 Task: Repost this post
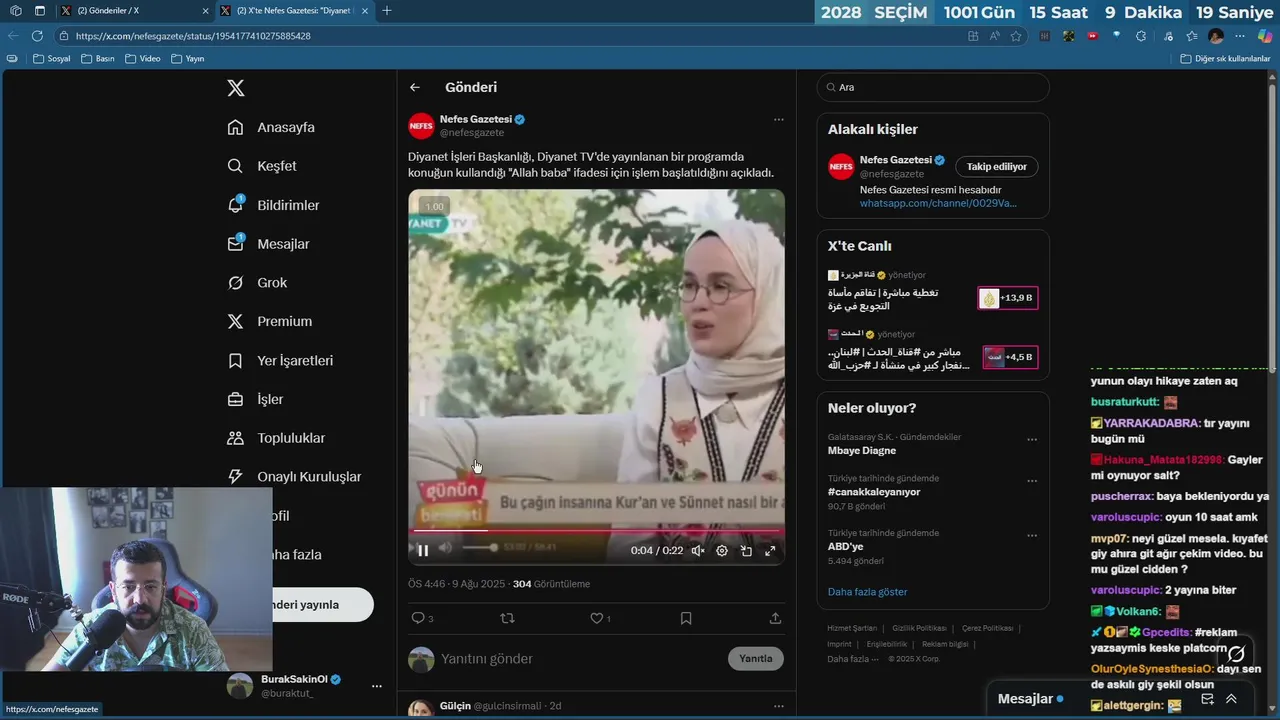pyautogui.click(x=507, y=618)
